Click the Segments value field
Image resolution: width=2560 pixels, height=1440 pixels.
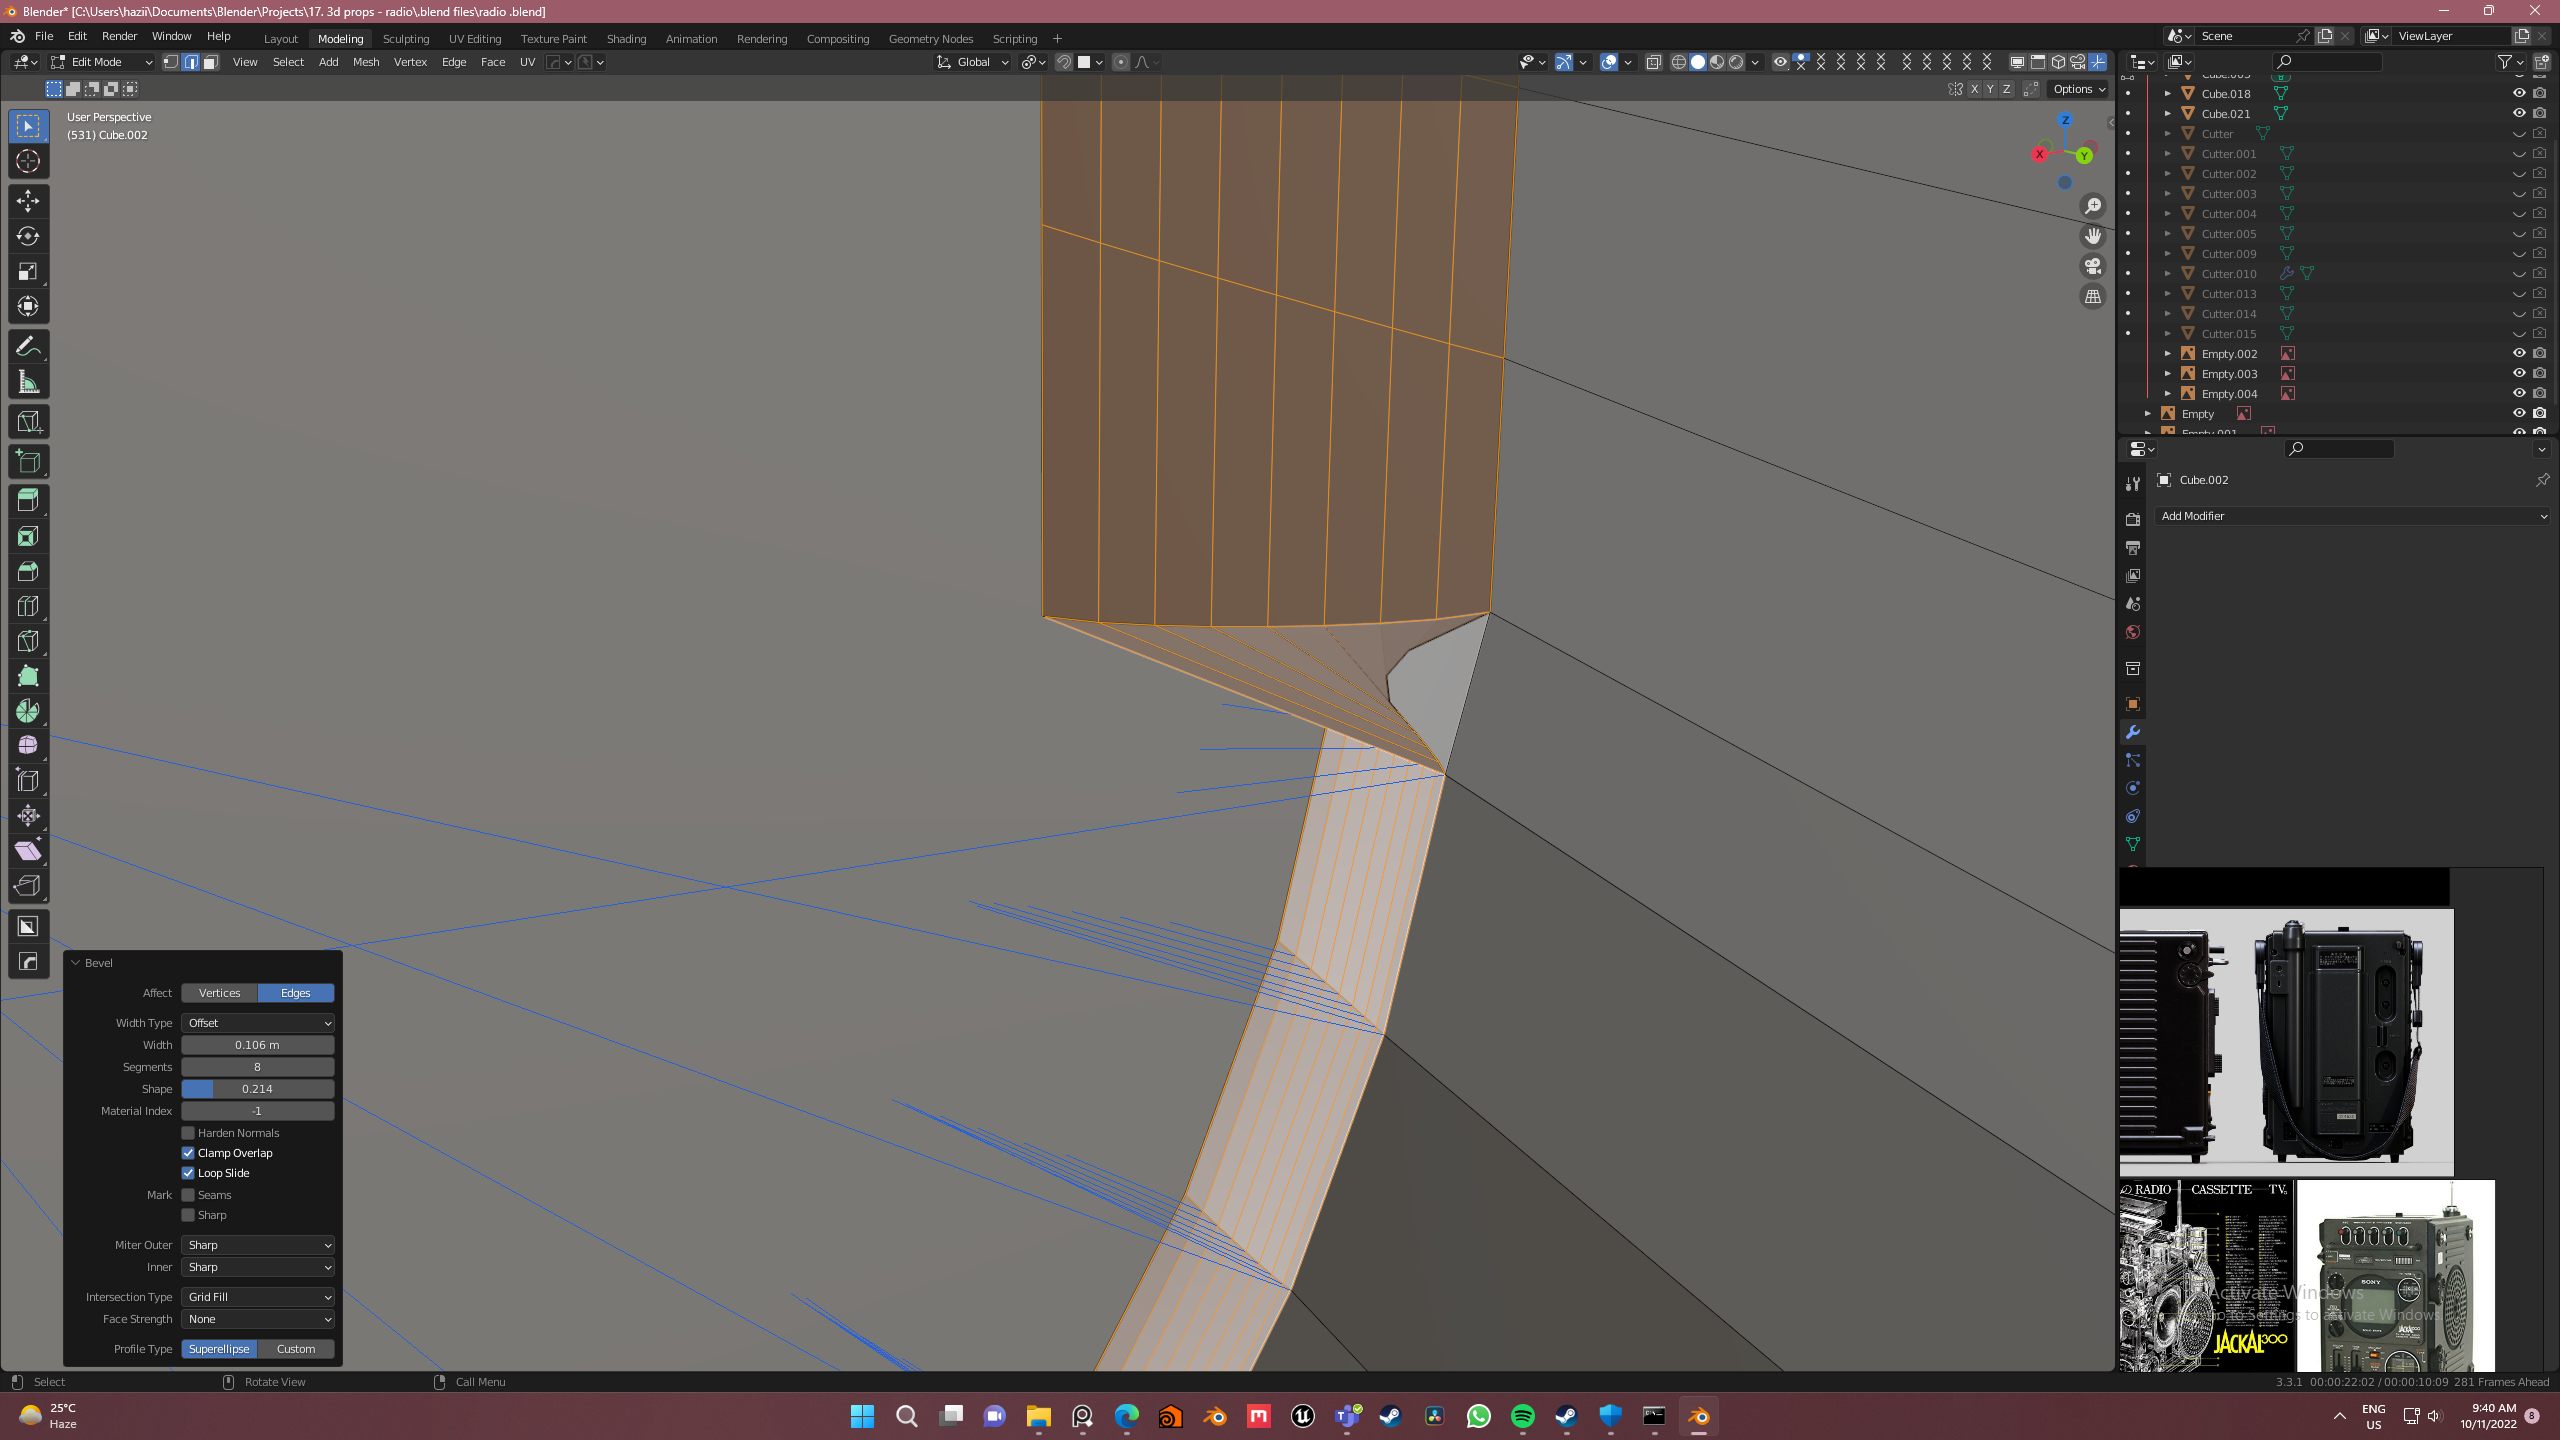[x=258, y=1067]
